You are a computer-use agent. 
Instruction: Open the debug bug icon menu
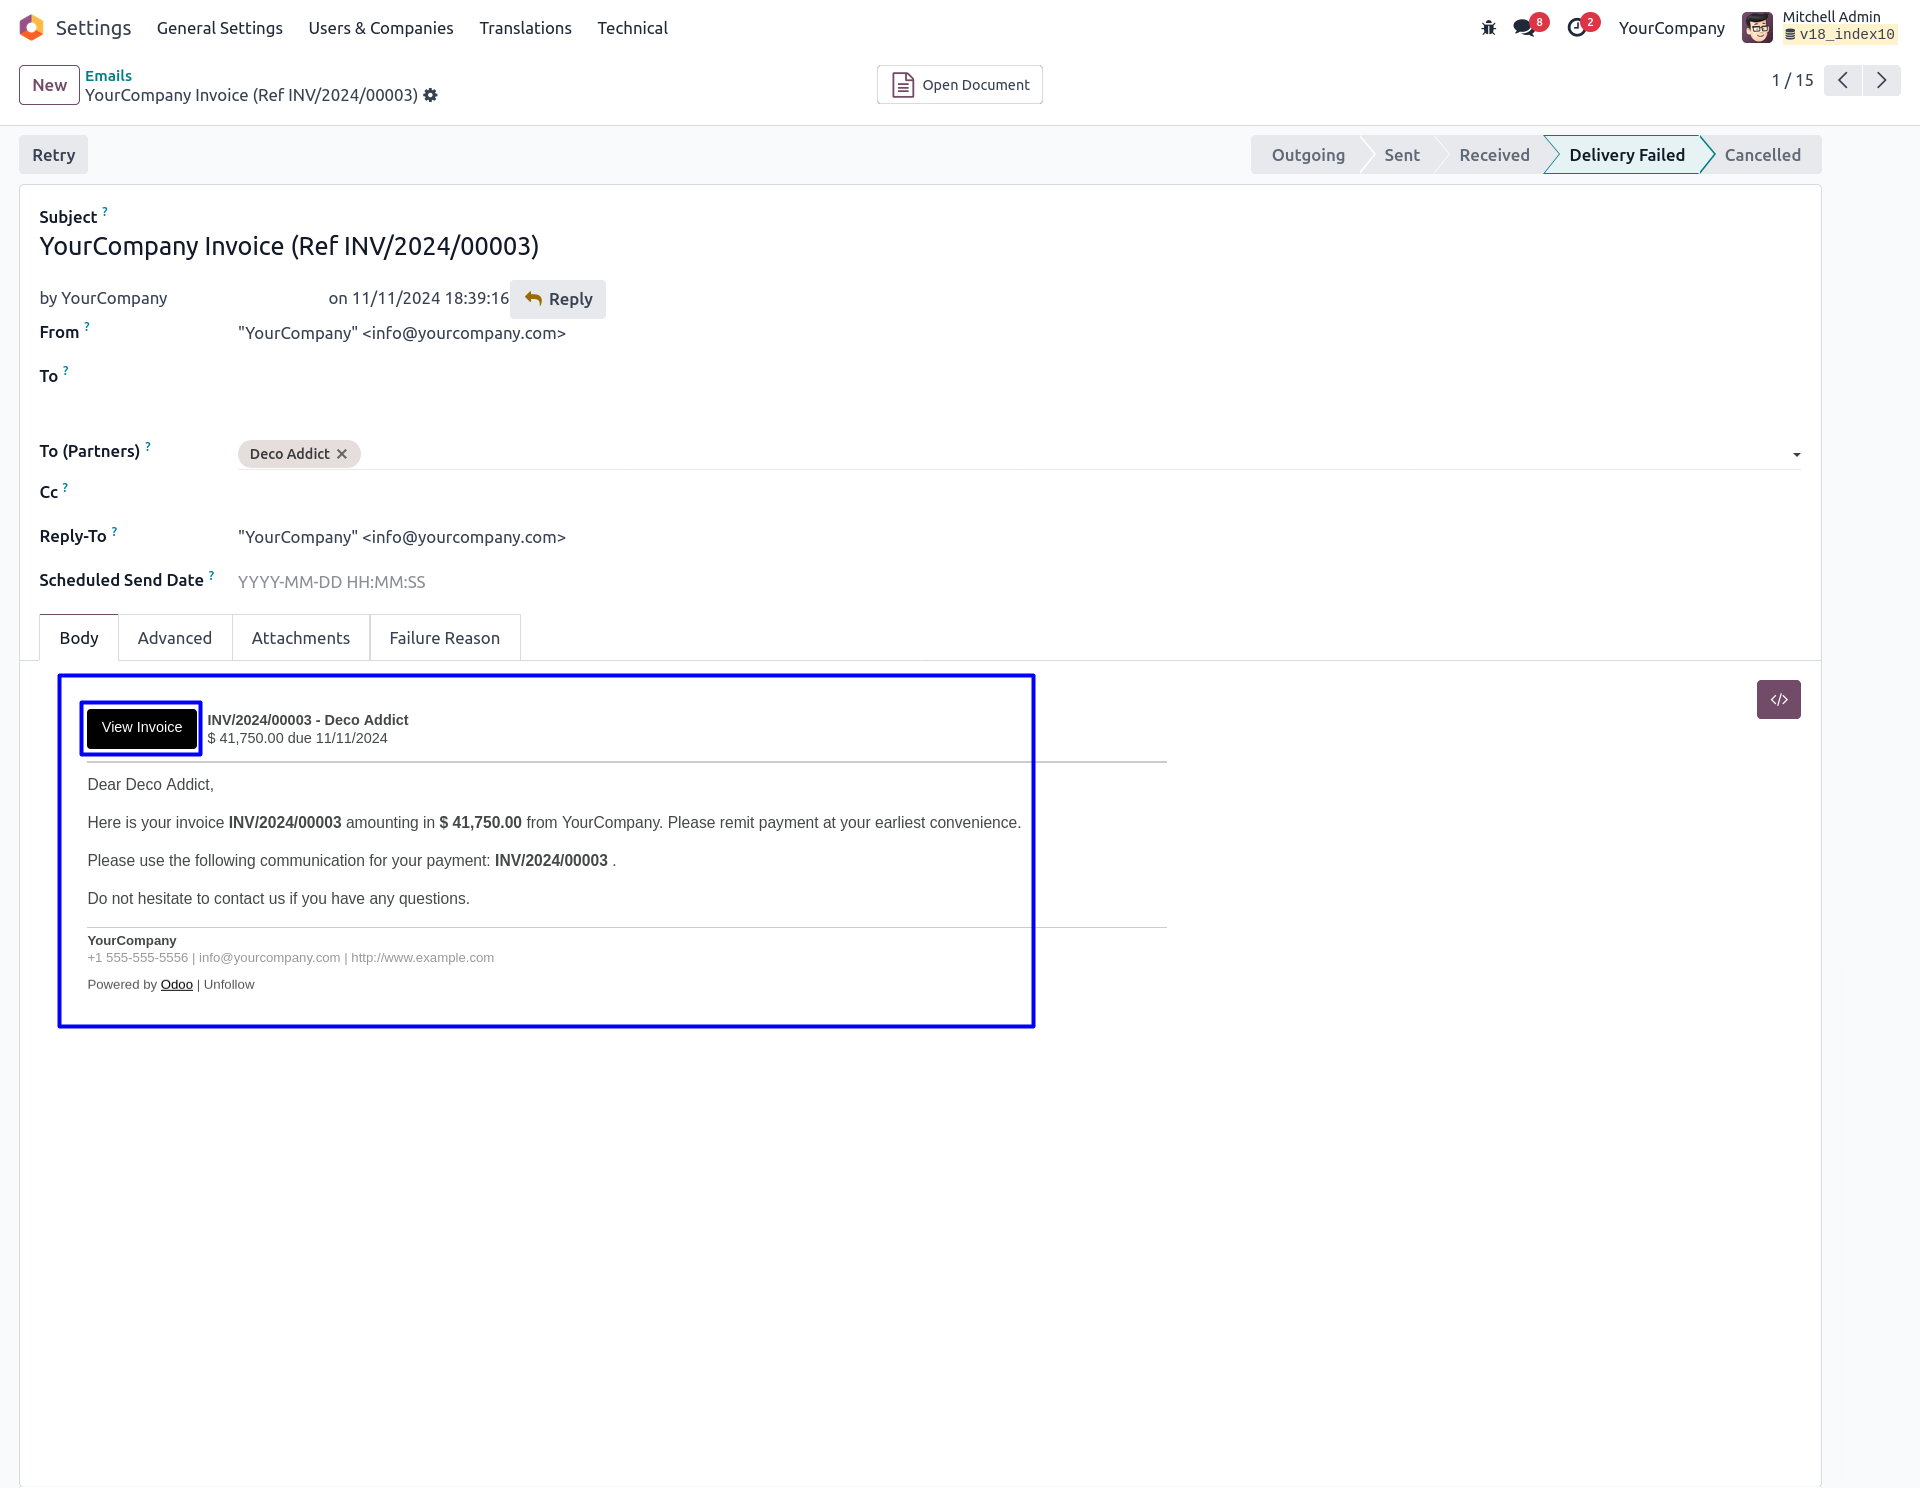pyautogui.click(x=1488, y=28)
